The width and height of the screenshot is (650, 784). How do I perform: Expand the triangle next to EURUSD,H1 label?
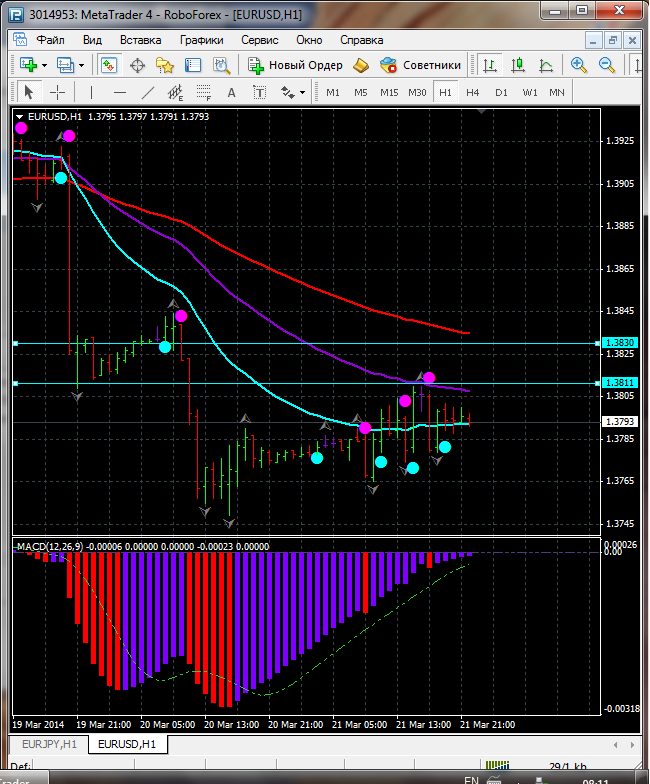20,117
